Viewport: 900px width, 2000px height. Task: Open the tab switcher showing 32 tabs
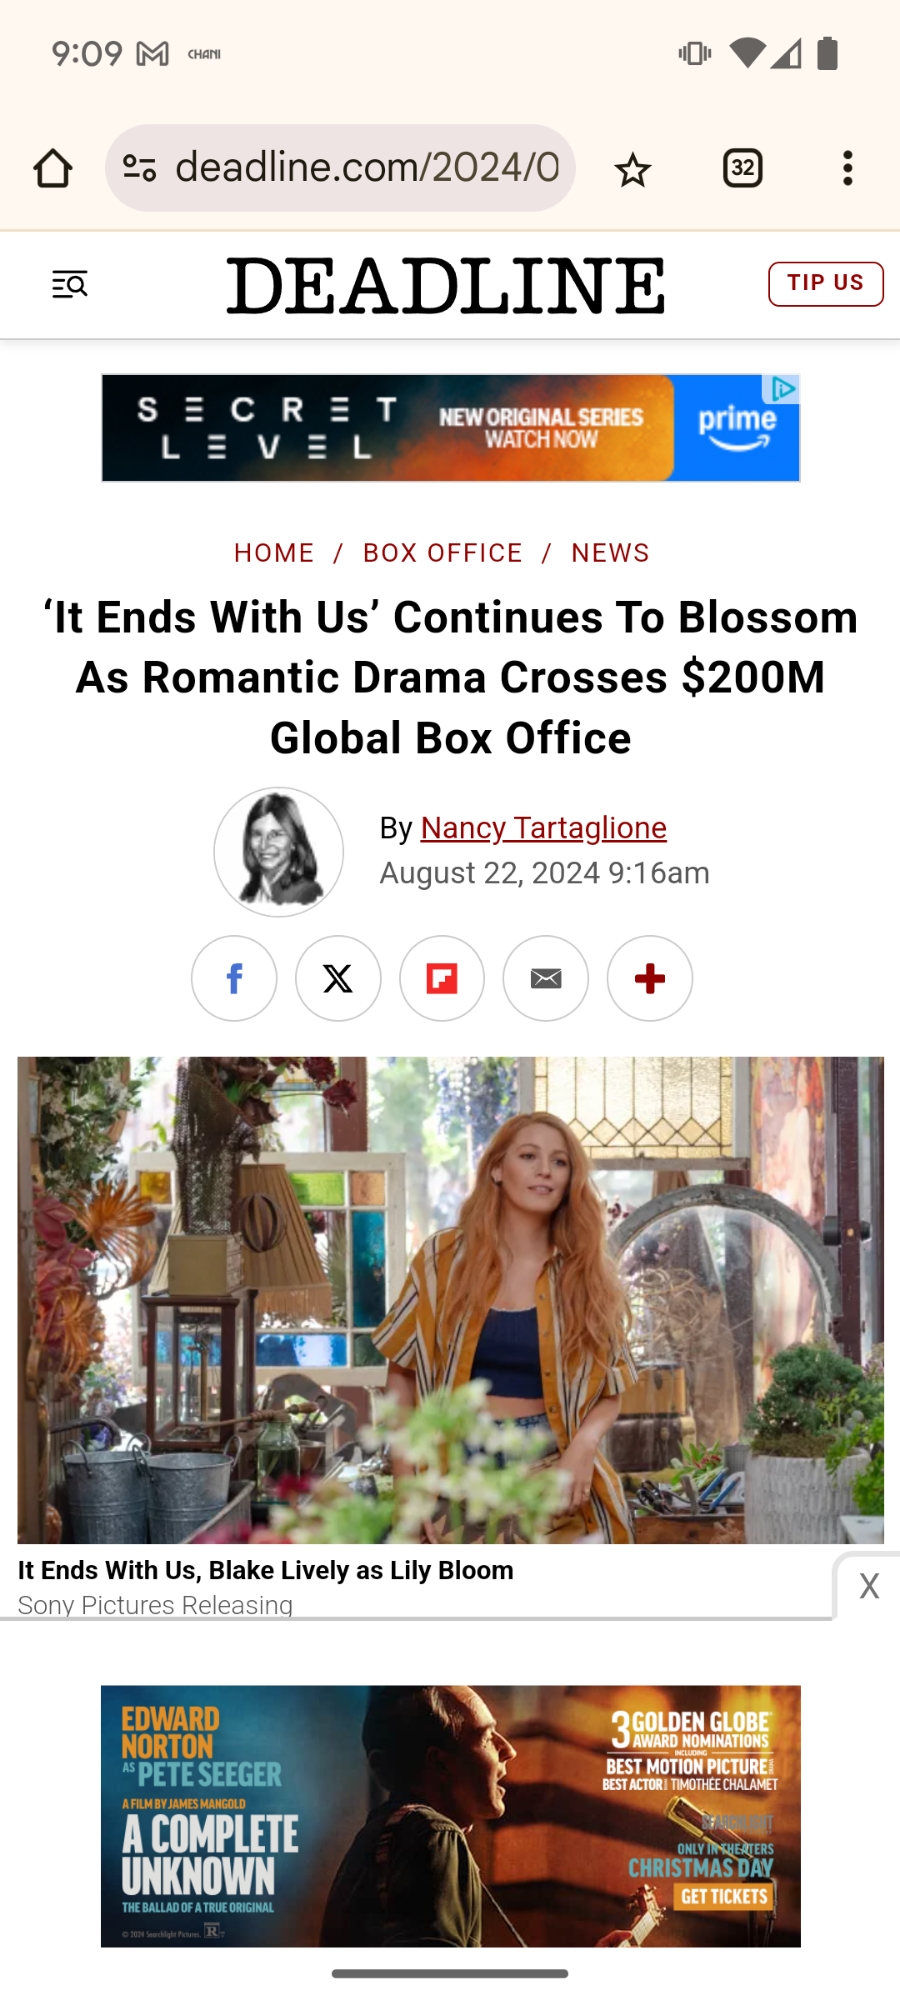(743, 168)
